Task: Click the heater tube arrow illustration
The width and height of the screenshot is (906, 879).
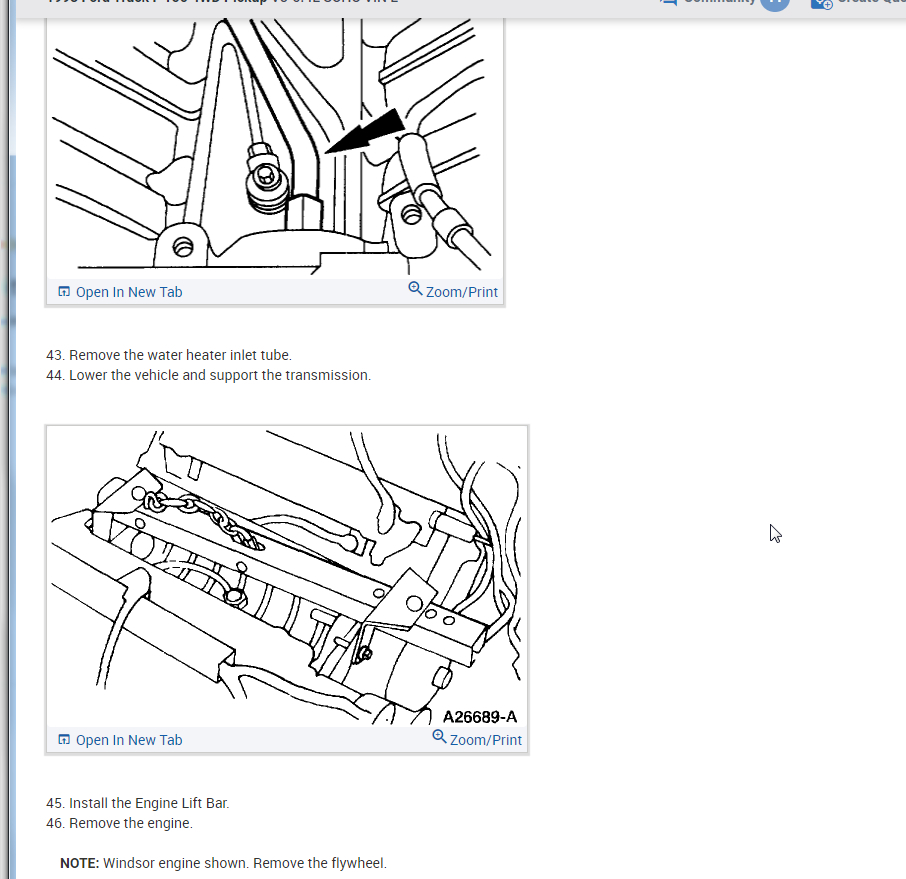Action: (x=275, y=147)
